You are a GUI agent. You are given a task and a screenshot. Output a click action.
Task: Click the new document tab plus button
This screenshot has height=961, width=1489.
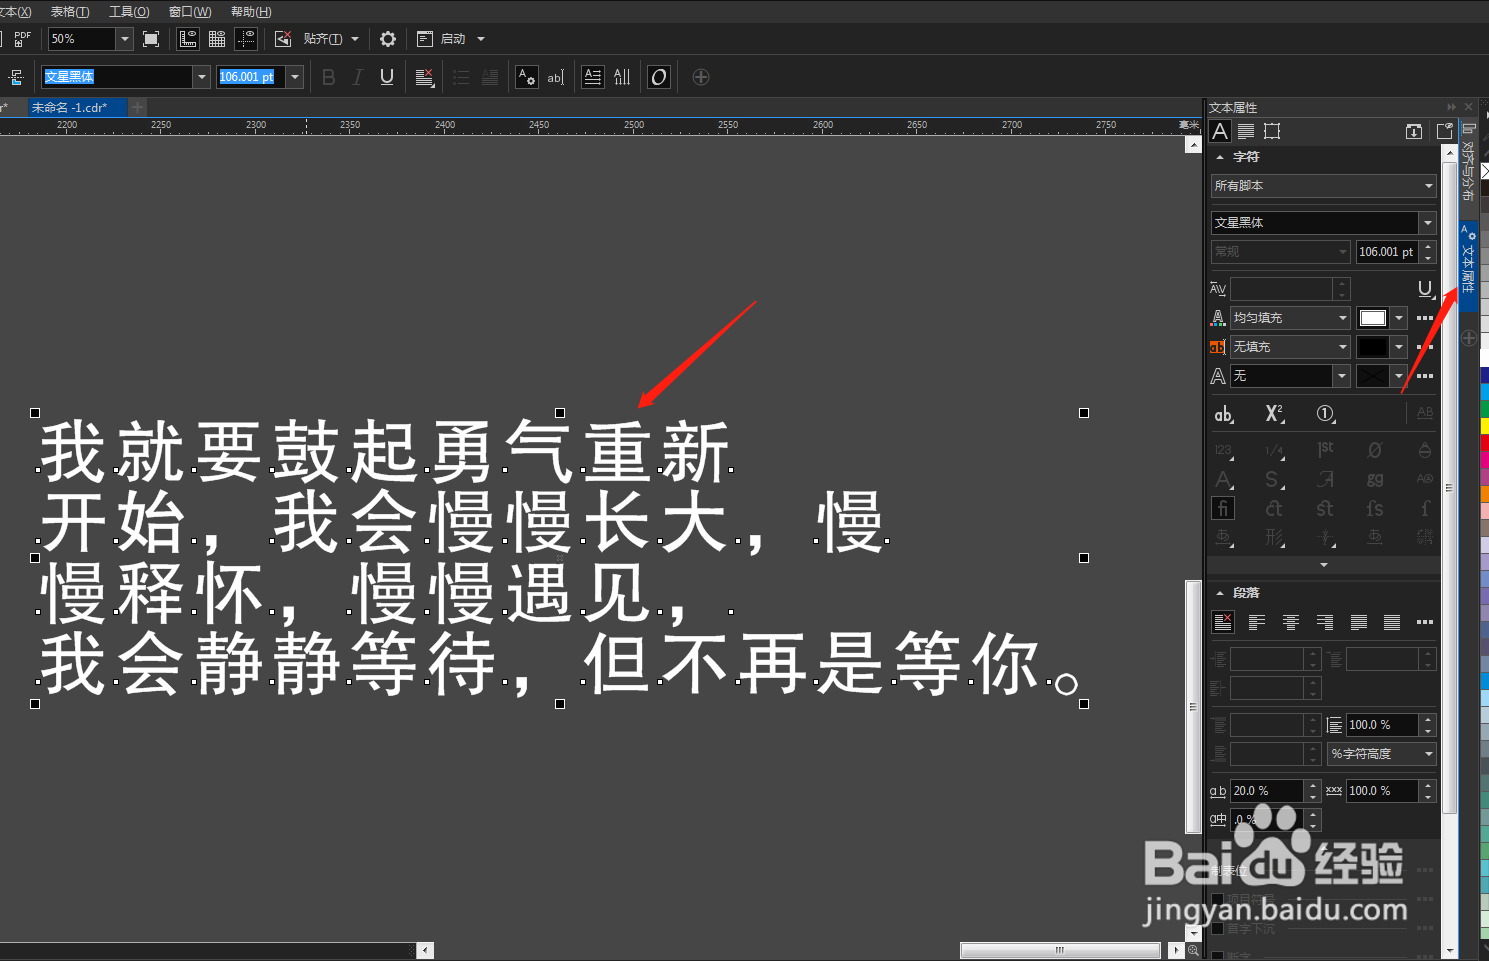tap(139, 107)
